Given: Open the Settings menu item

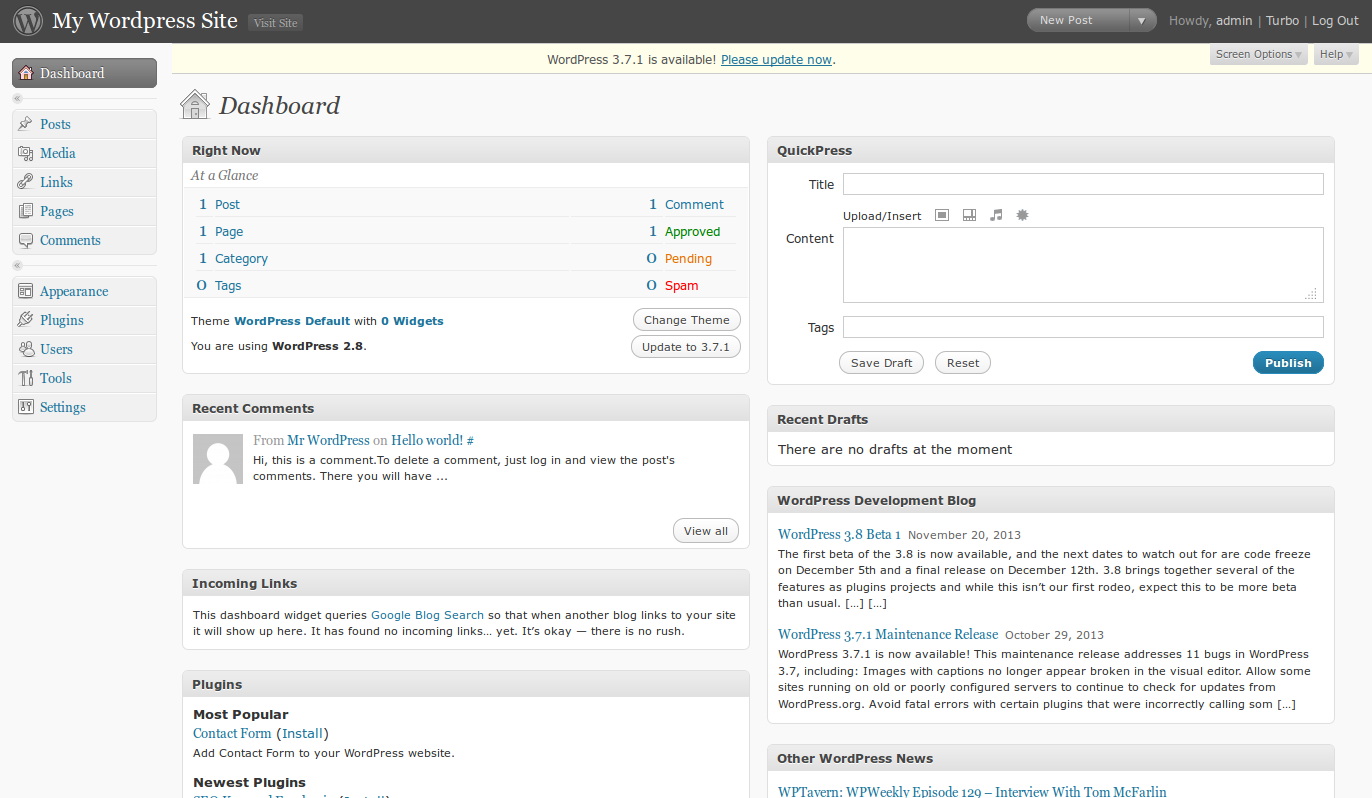Looking at the screenshot, I should click(84, 407).
